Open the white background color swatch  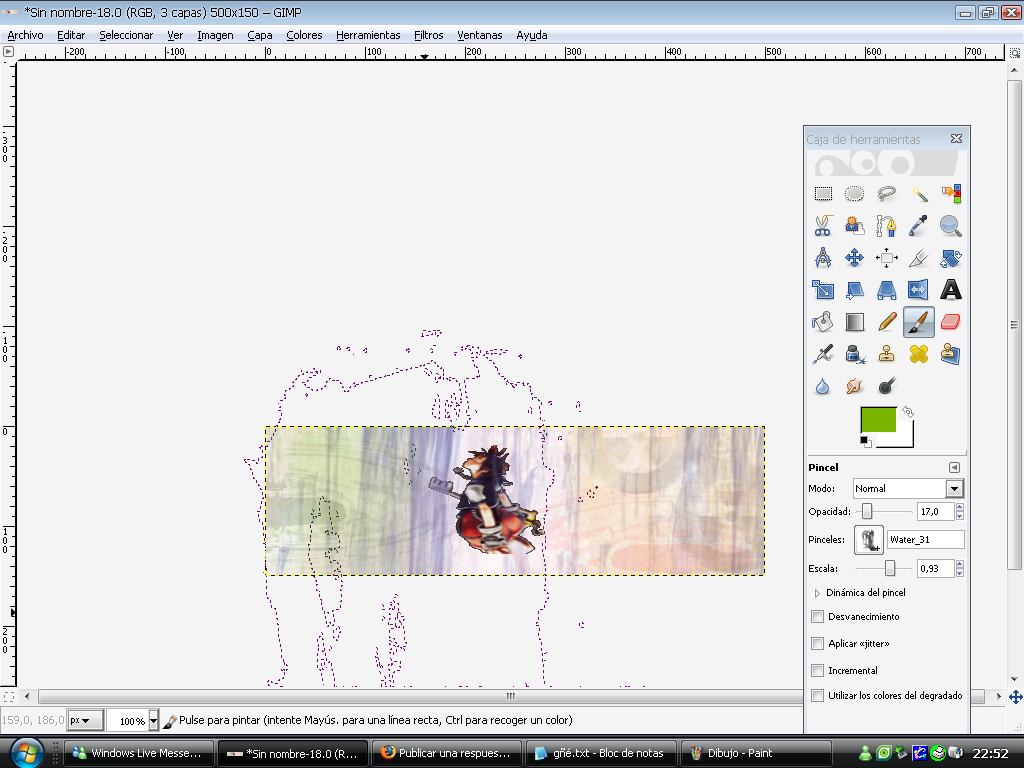[x=905, y=439]
